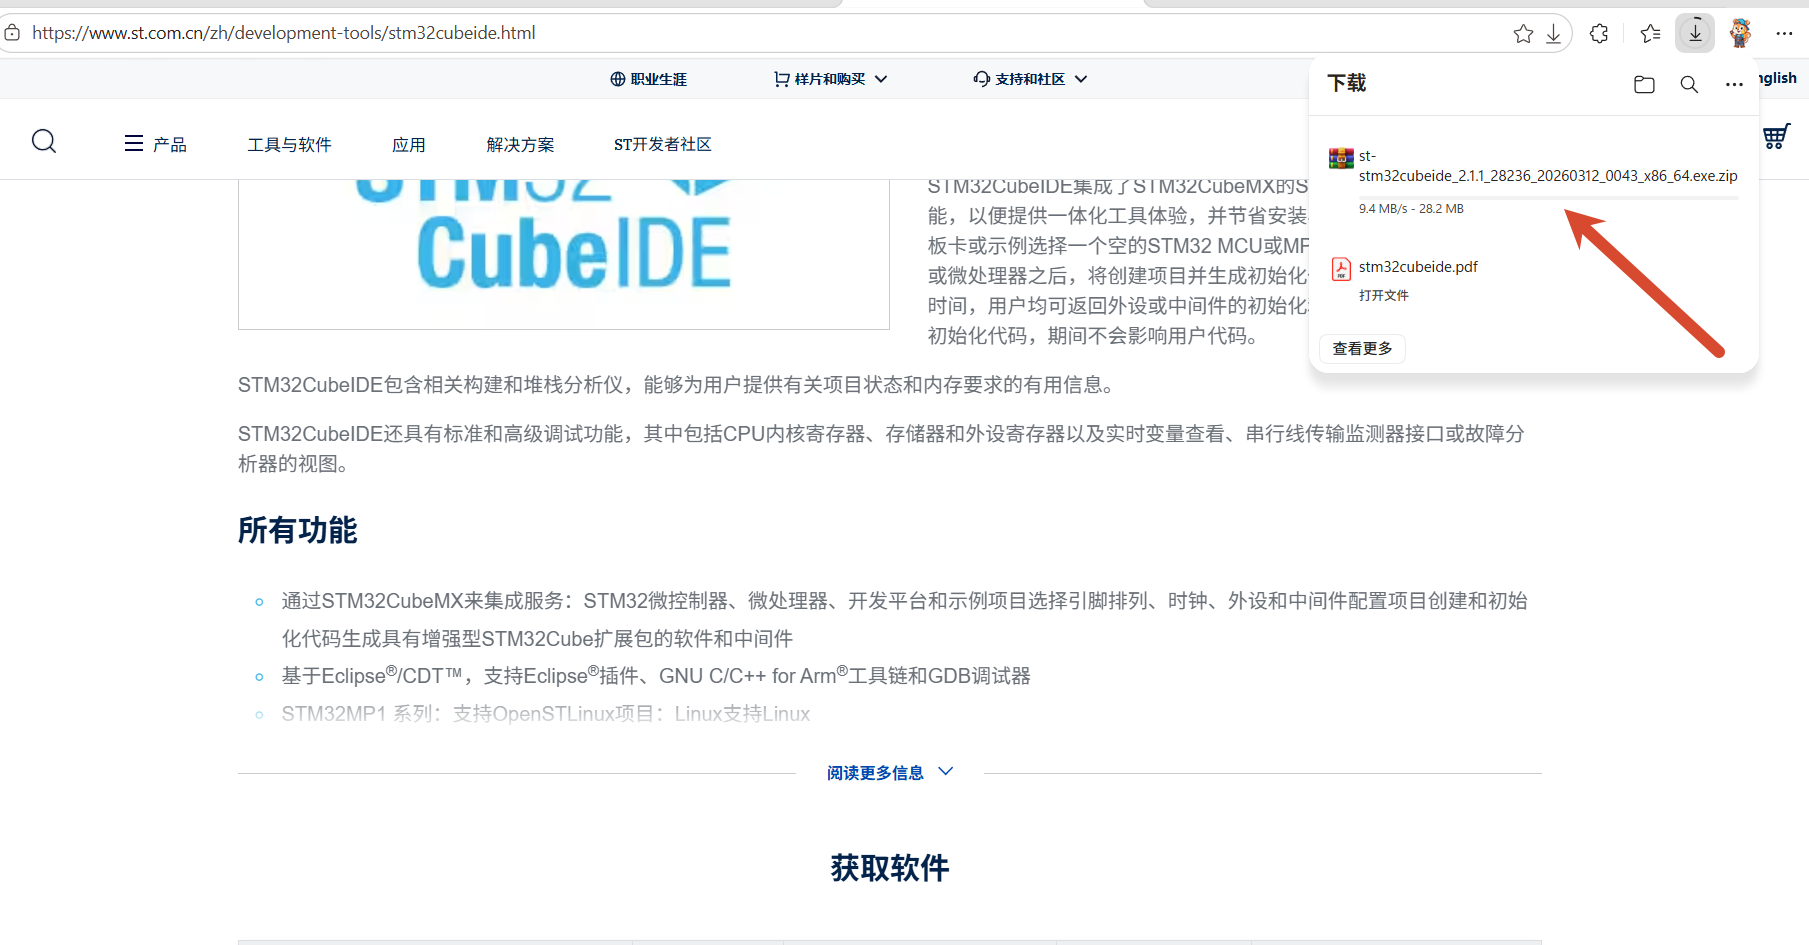Select 工具与软件 in the navigation
Image resolution: width=1809 pixels, height=945 pixels.
click(289, 145)
